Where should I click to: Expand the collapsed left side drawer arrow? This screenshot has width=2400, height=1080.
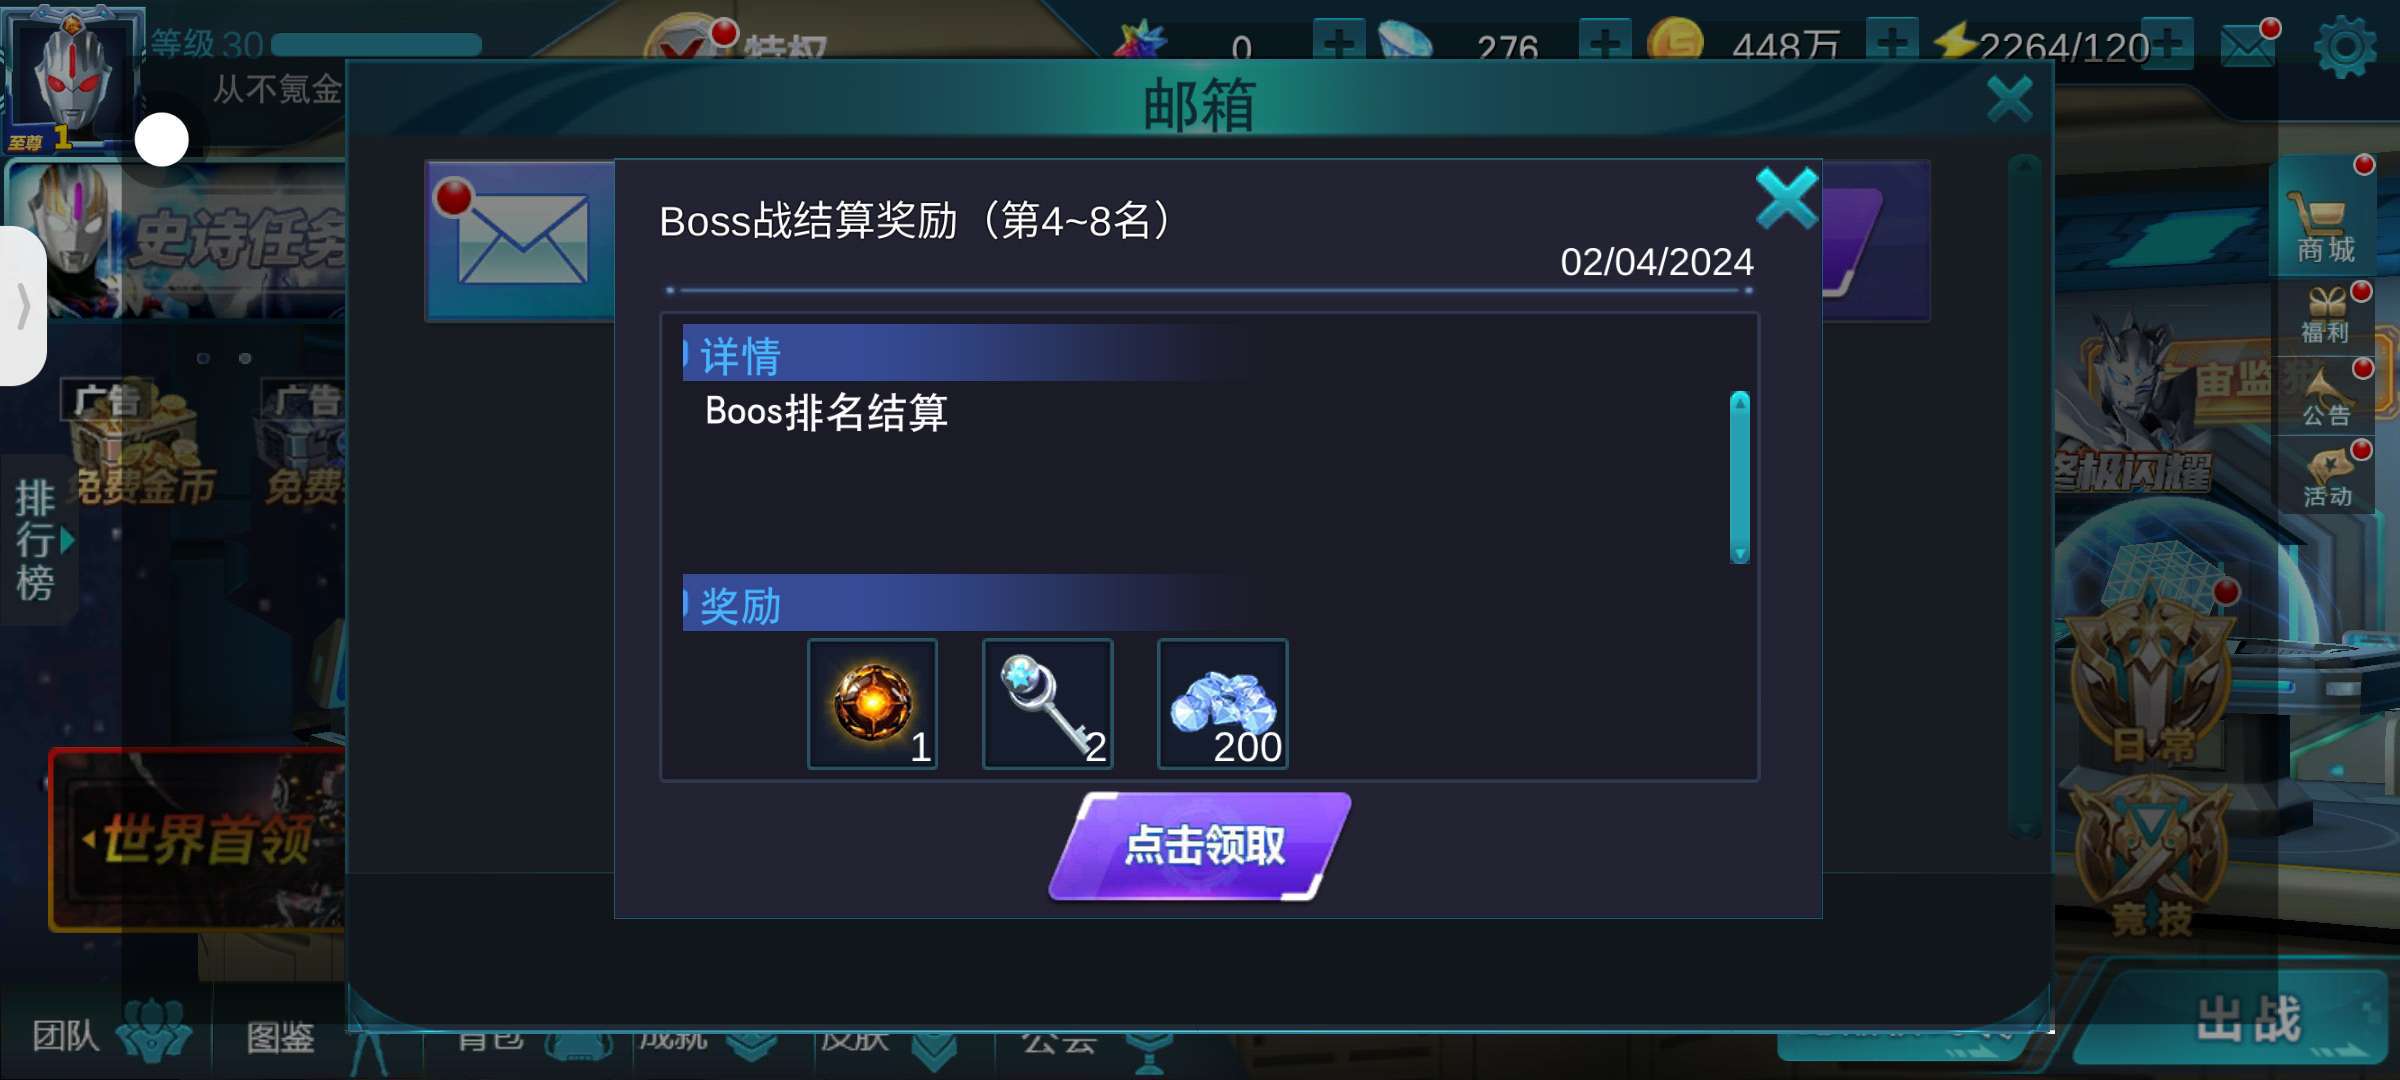(22, 305)
